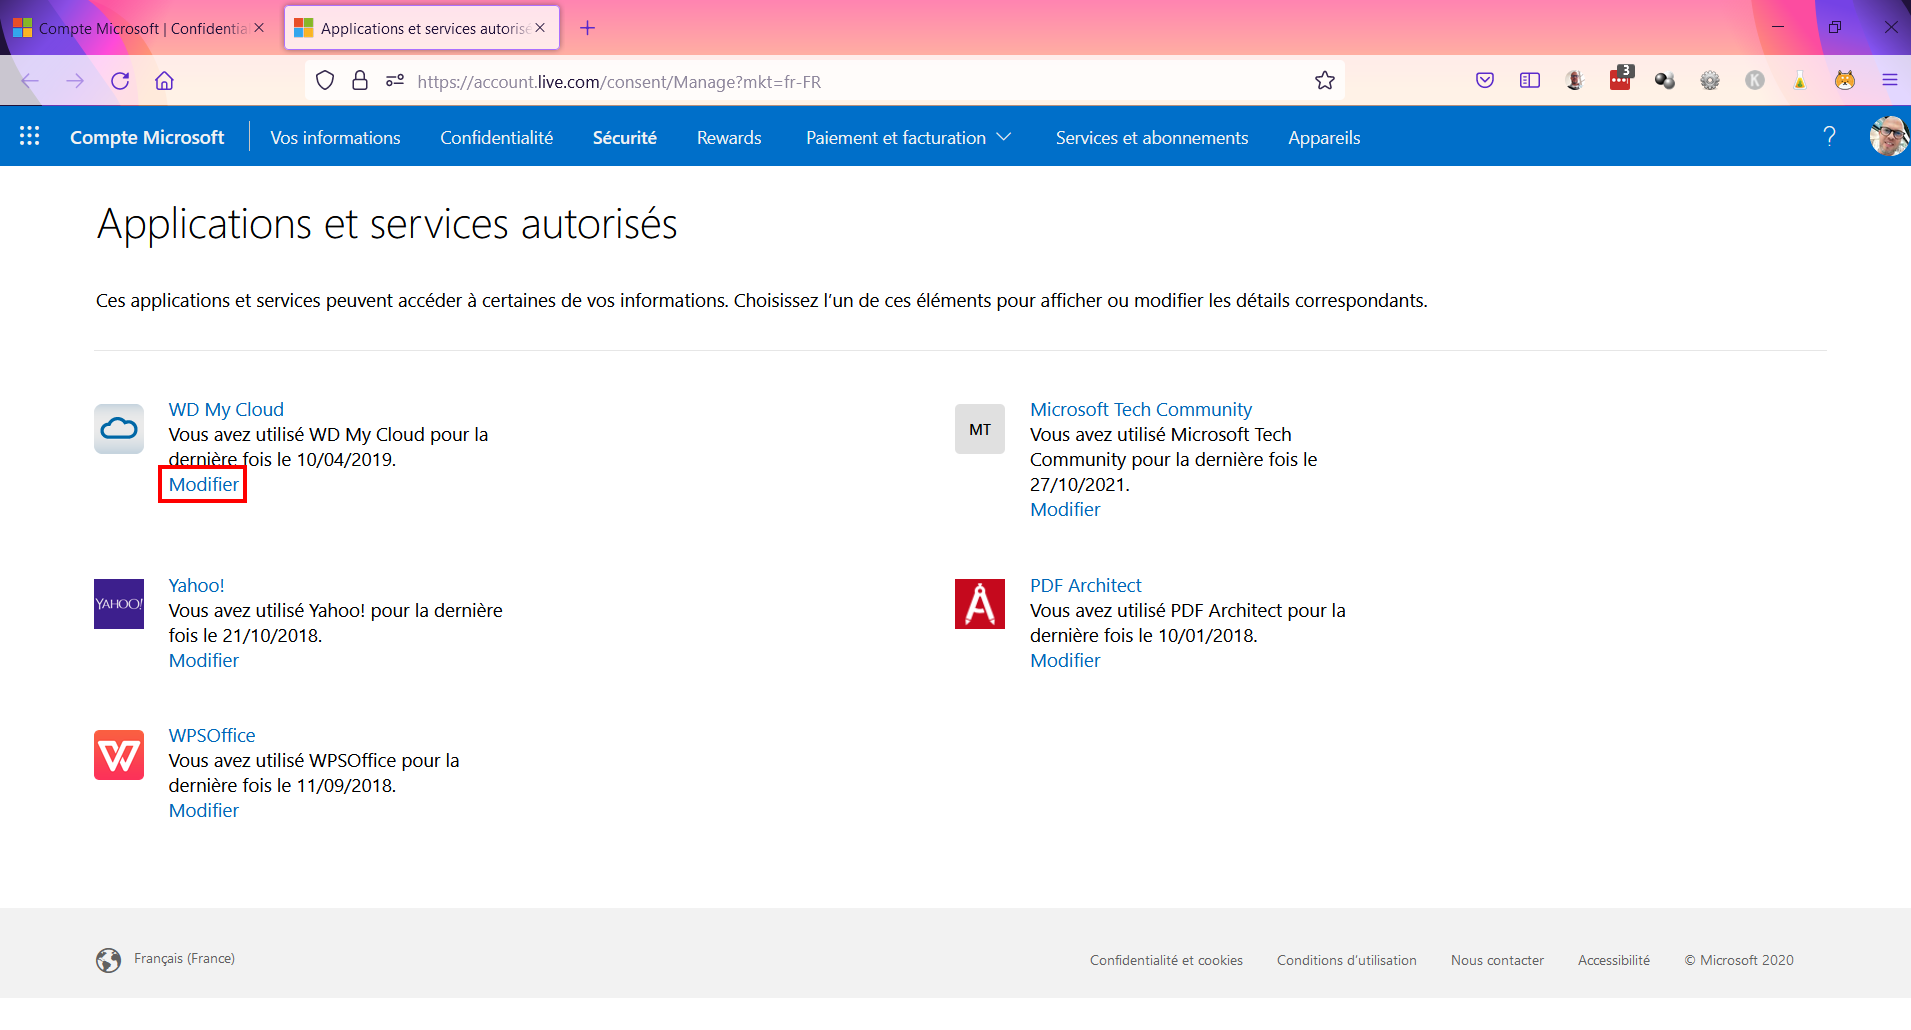Viewport: 1911px width, 1030px height.
Task: Open the Appareils menu item
Action: pyautogui.click(x=1324, y=138)
